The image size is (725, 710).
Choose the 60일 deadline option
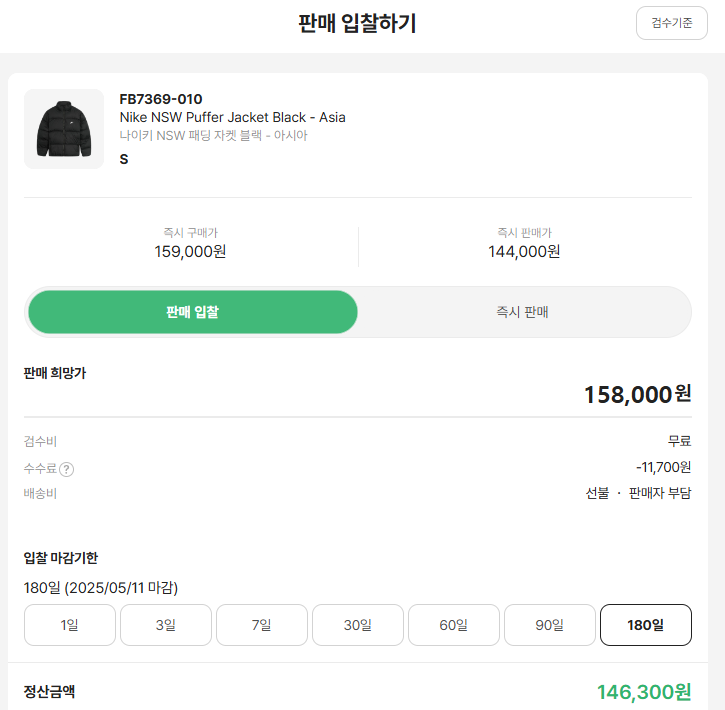pos(454,625)
